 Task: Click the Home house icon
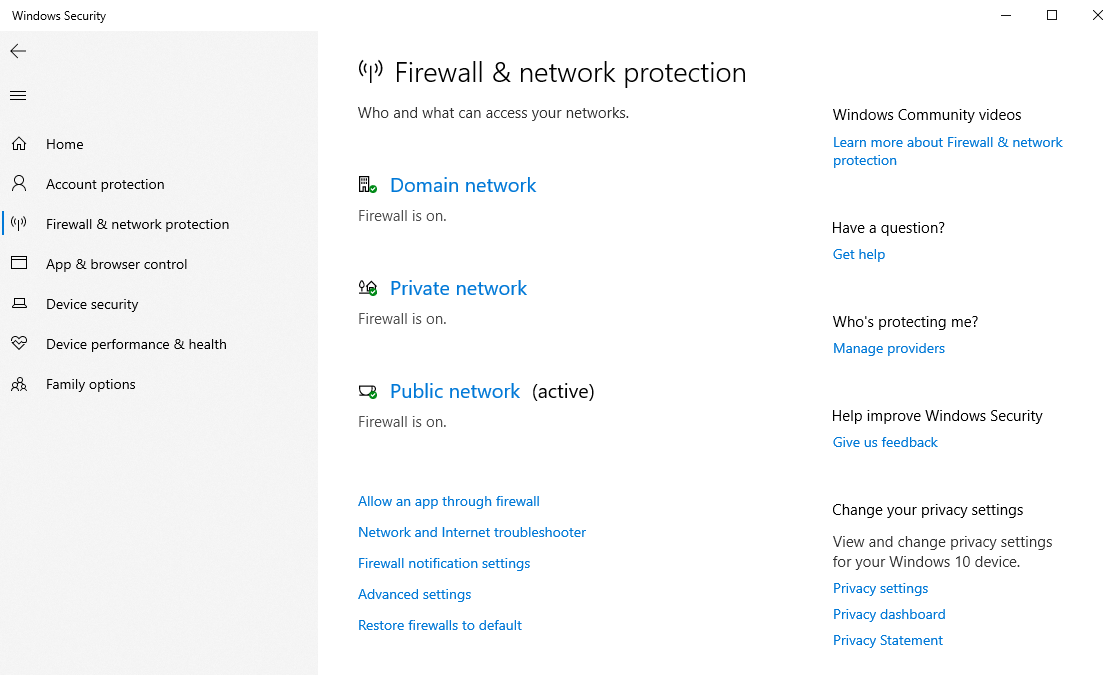19,144
